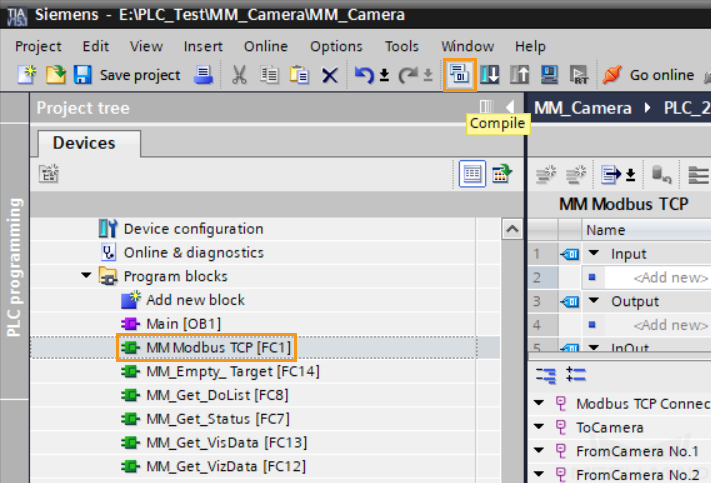This screenshot has height=483, width=711.
Task: Open the undo history dropdown arrow
Action: [384, 75]
